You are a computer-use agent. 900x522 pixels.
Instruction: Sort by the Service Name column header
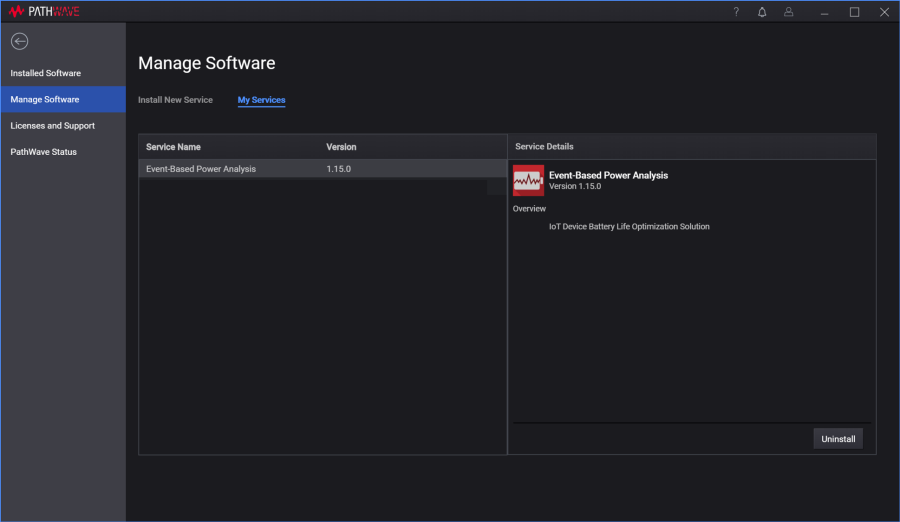pos(173,147)
